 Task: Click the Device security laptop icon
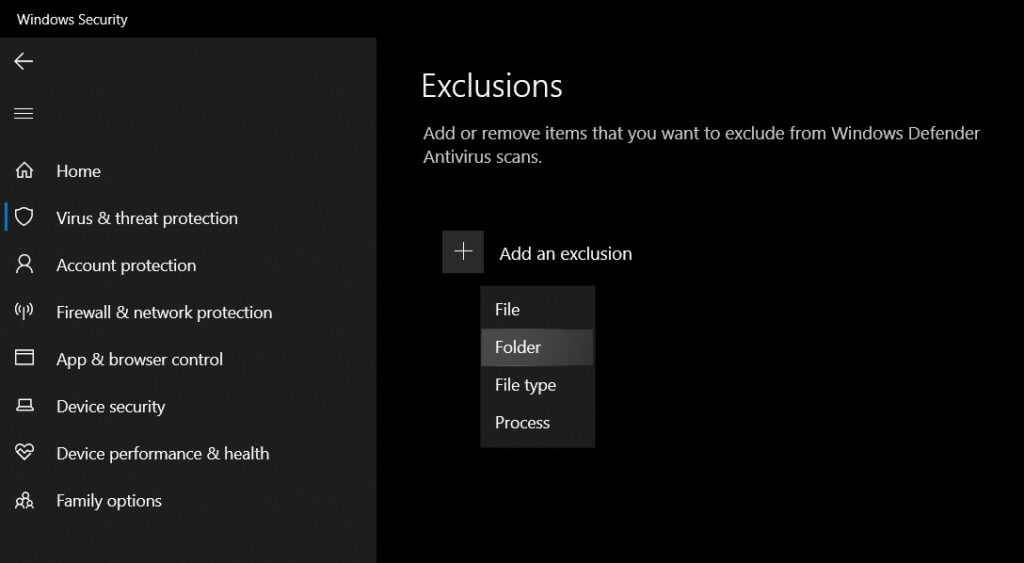pos(24,406)
